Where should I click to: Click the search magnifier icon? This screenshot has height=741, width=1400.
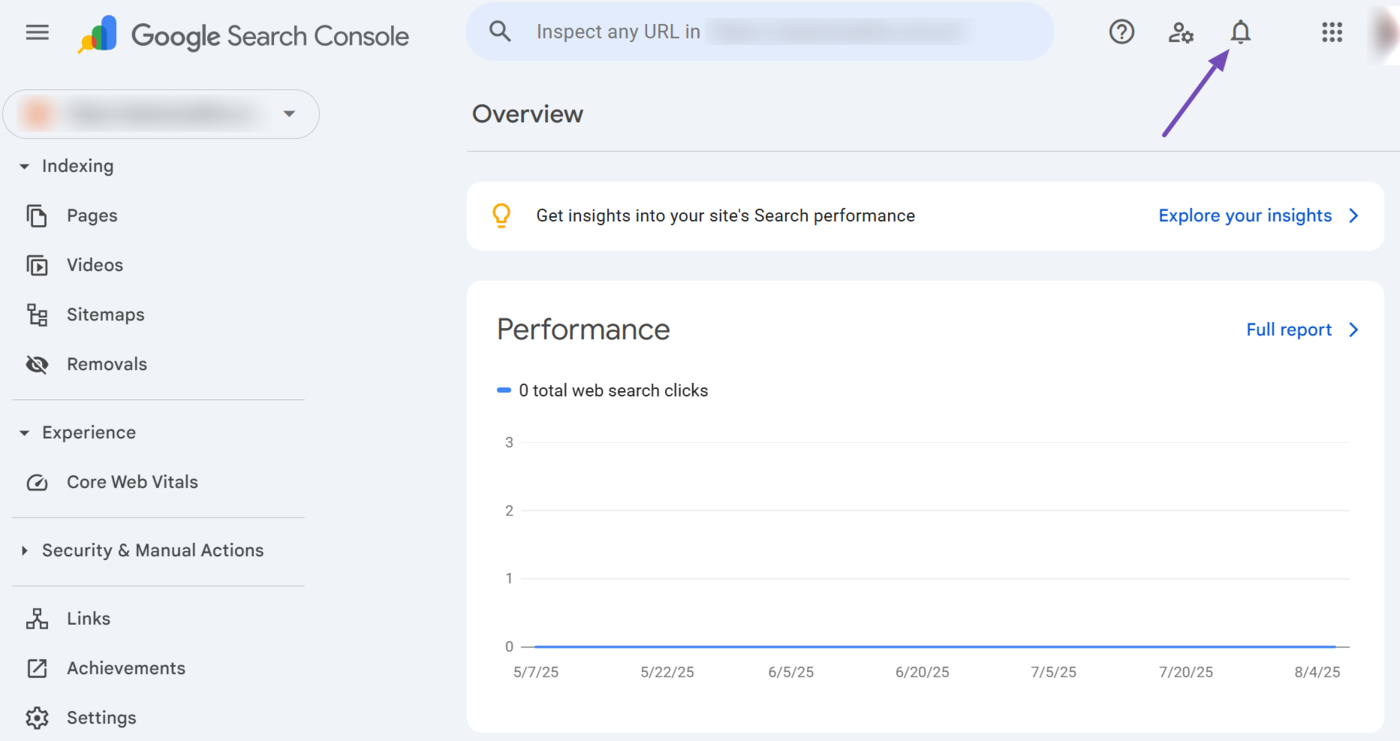(x=500, y=32)
